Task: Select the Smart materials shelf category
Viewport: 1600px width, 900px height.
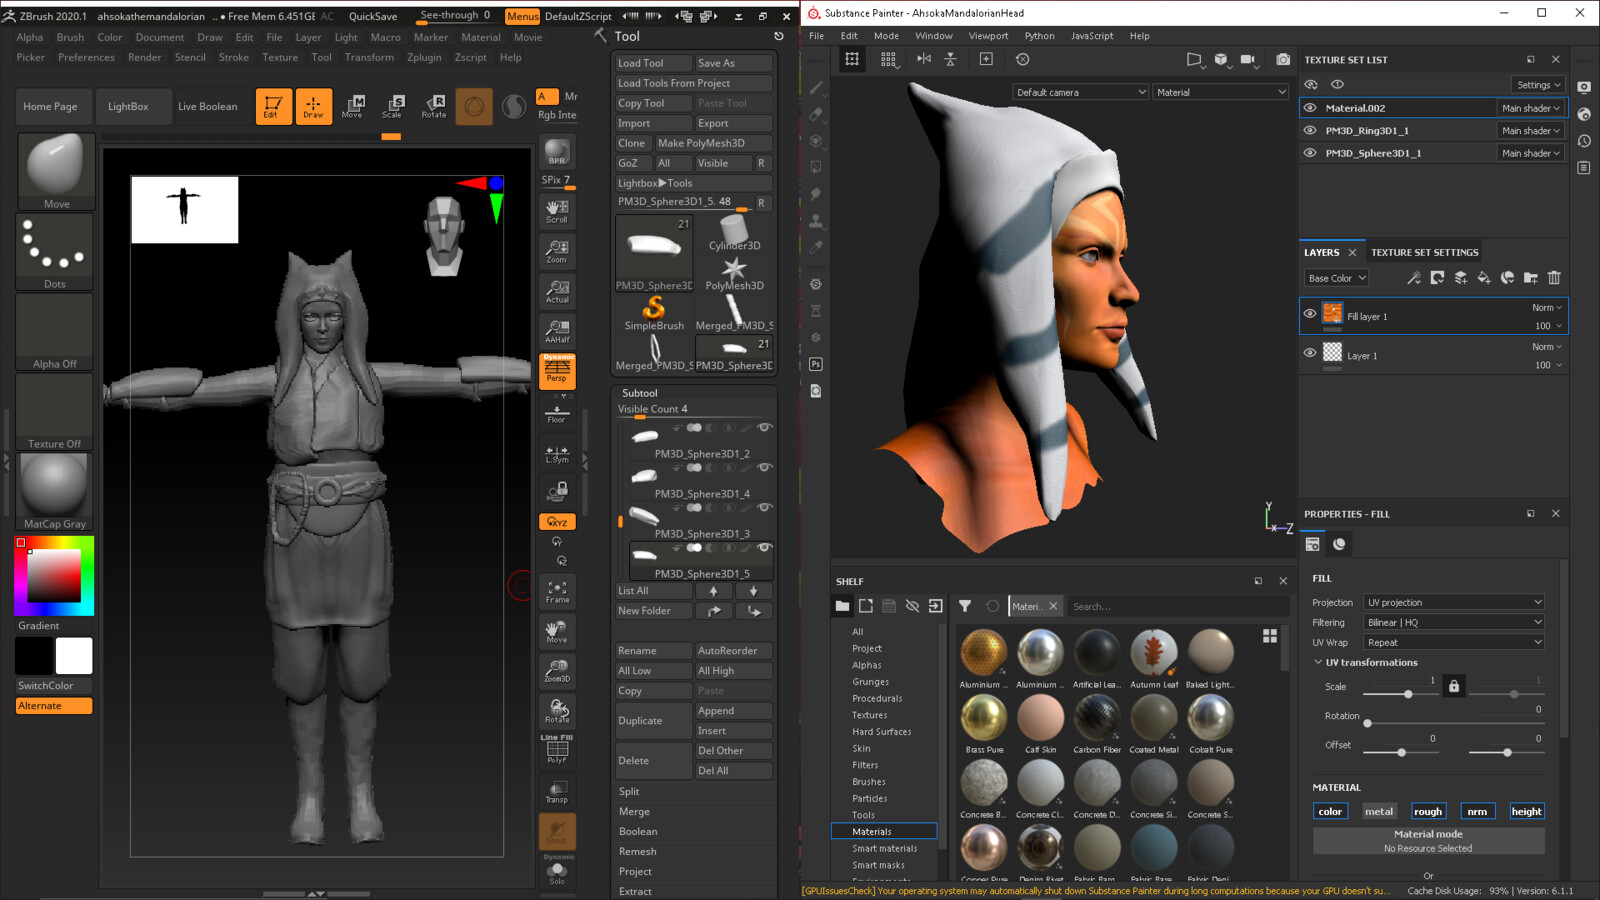Action: point(884,848)
